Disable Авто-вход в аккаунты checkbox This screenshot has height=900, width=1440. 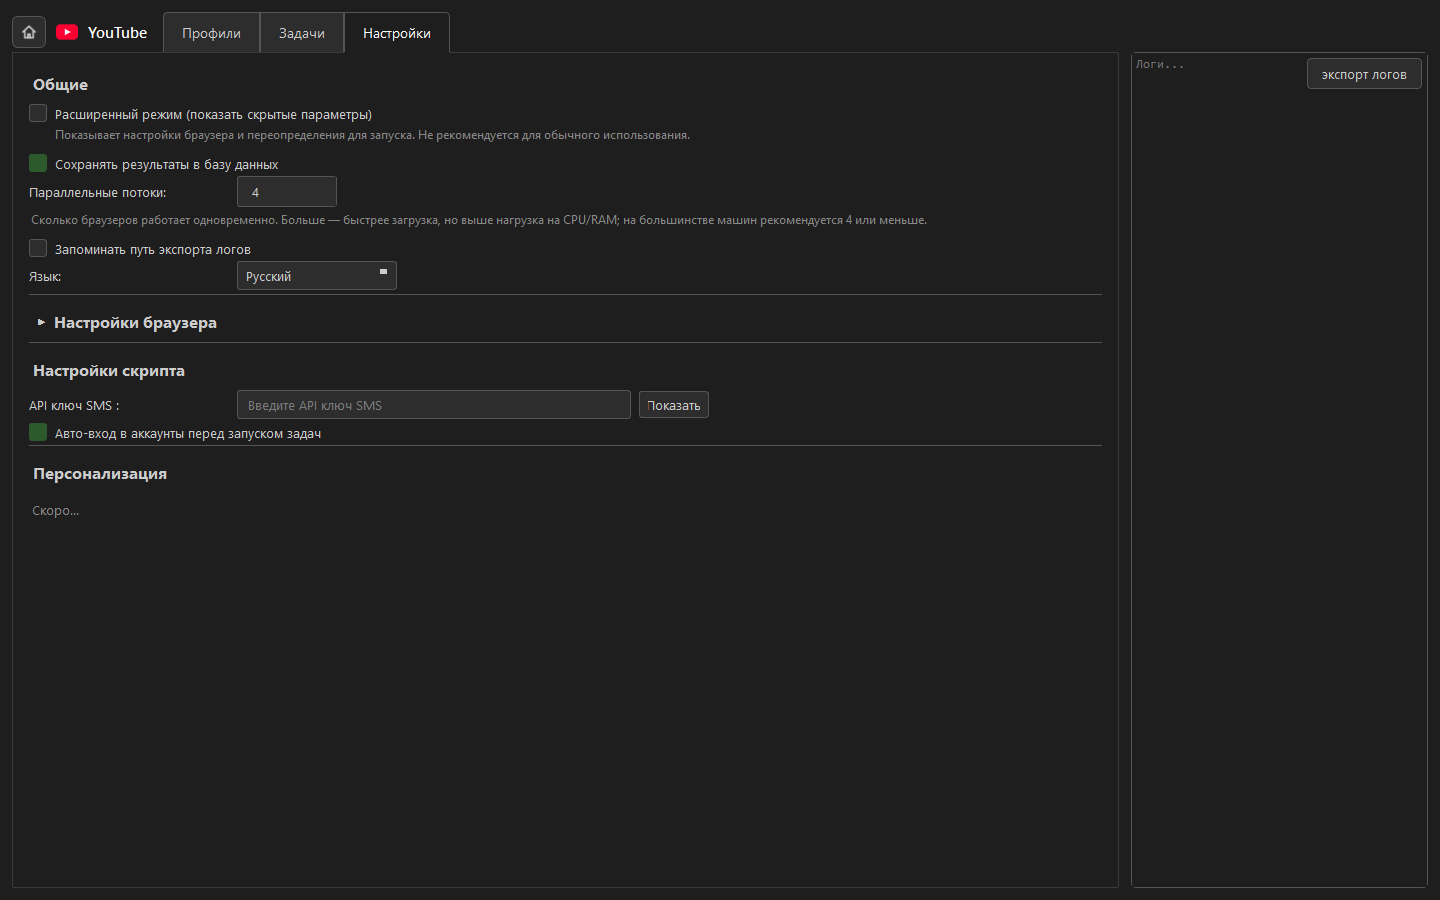[x=38, y=432]
